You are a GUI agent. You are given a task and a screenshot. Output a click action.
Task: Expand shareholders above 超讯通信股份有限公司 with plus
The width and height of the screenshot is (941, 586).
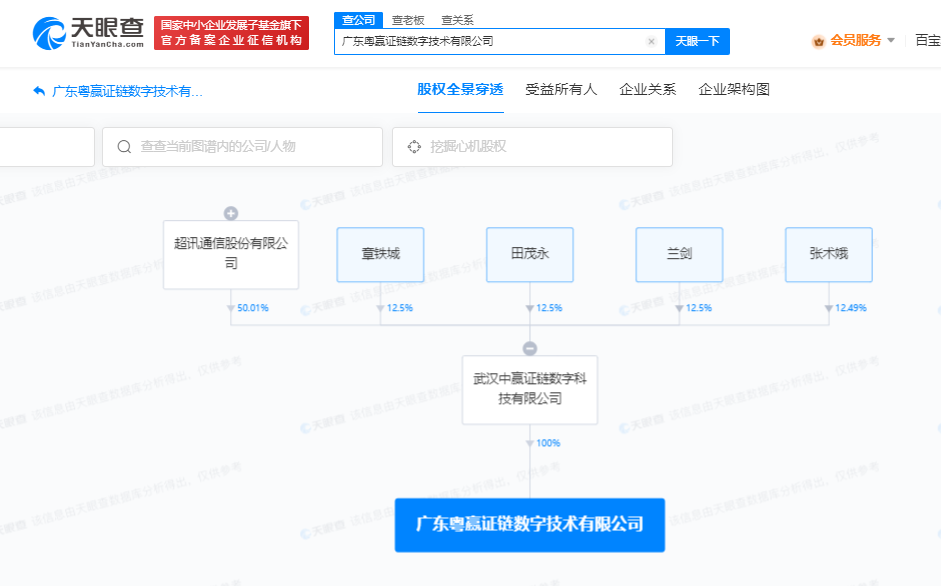[x=231, y=213]
